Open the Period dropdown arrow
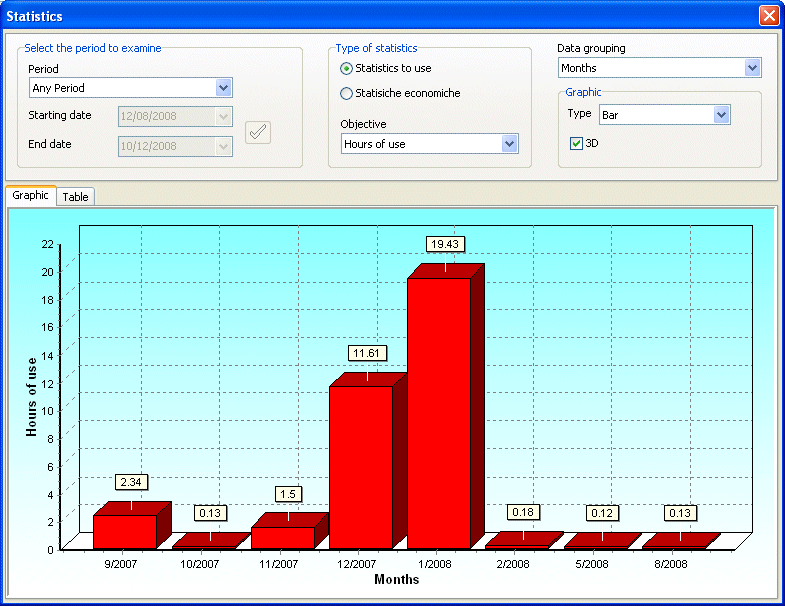This screenshot has width=785, height=606. point(223,88)
